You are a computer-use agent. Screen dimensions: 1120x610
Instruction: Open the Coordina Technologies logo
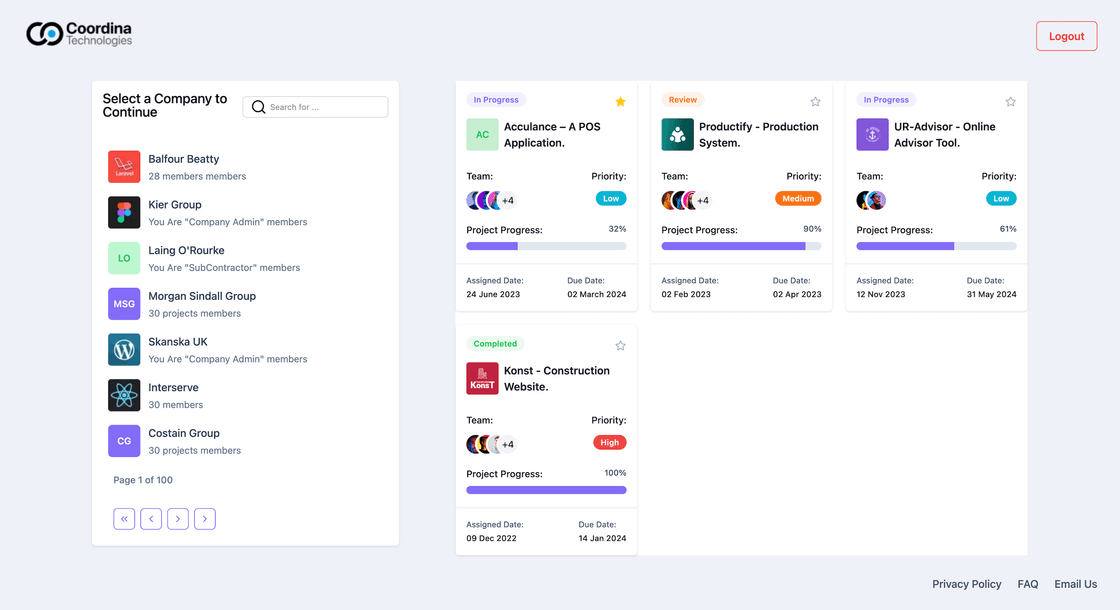(x=79, y=33)
